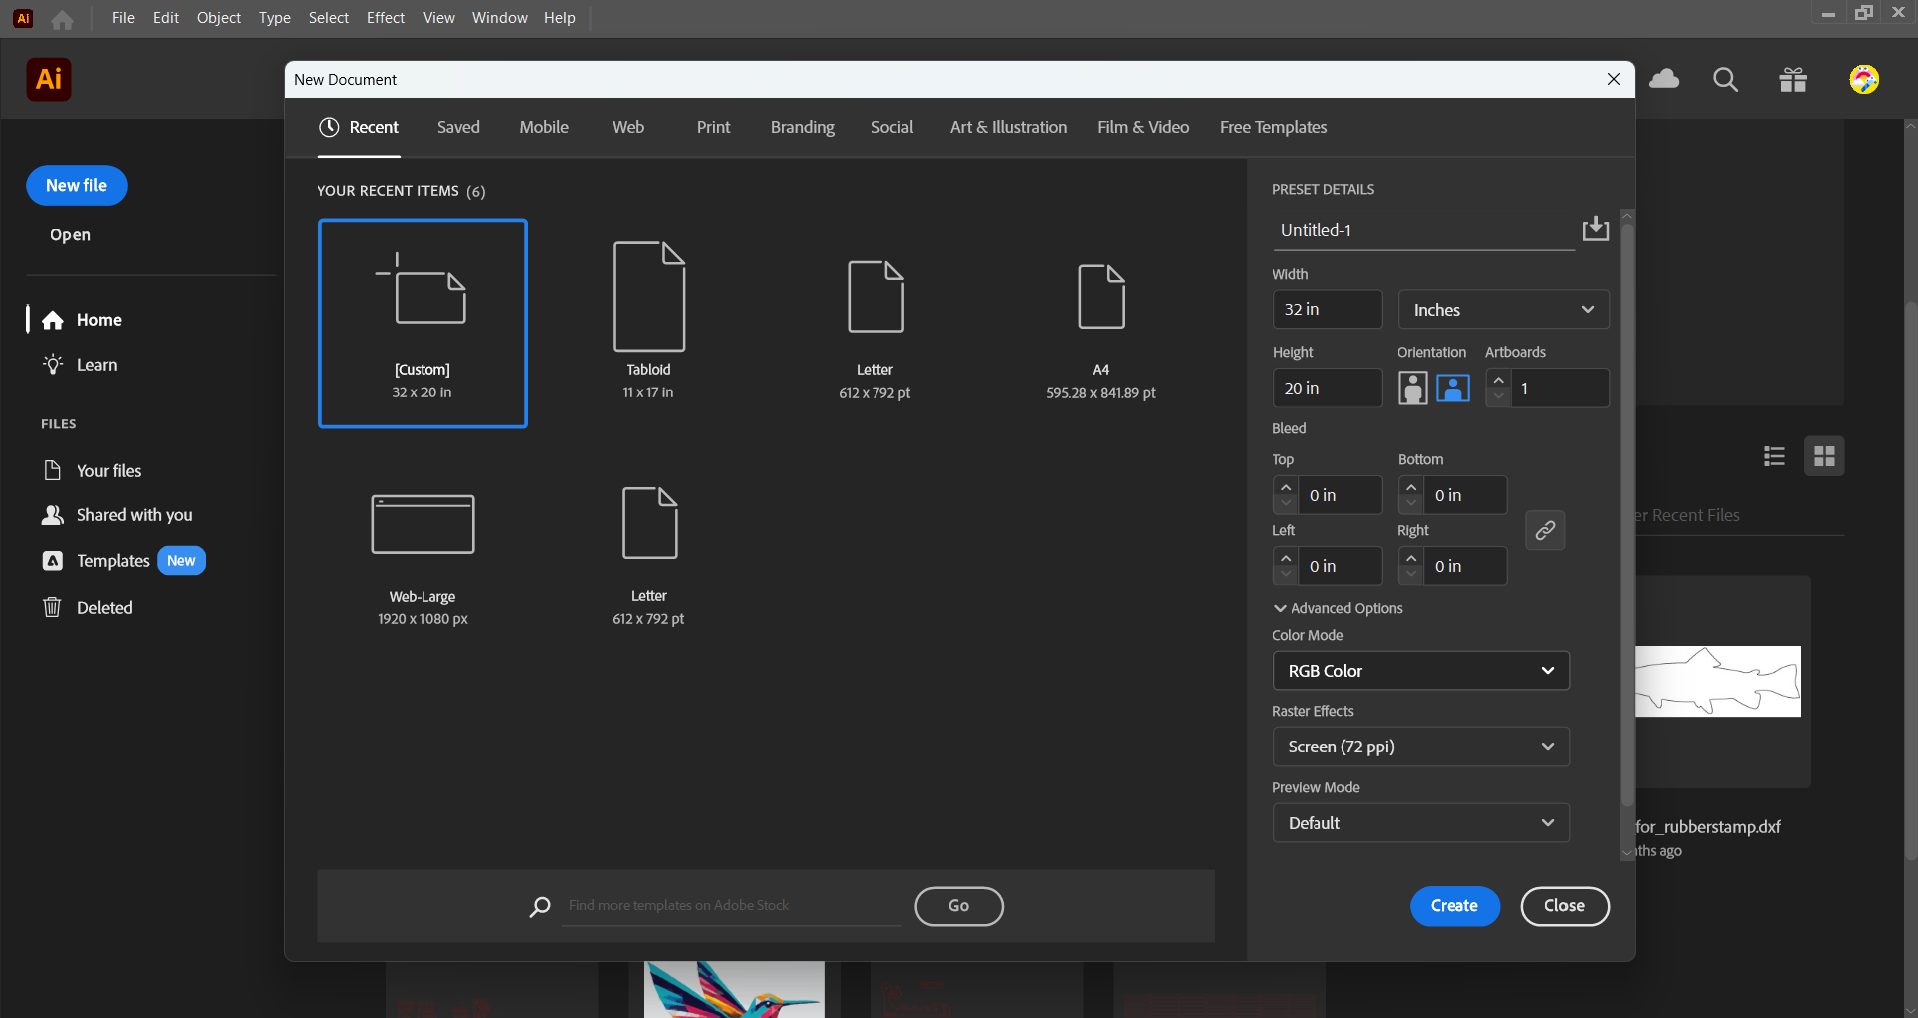The height and width of the screenshot is (1018, 1918).
Task: Select the Custom 32 x 20 in preset
Action: (423, 324)
